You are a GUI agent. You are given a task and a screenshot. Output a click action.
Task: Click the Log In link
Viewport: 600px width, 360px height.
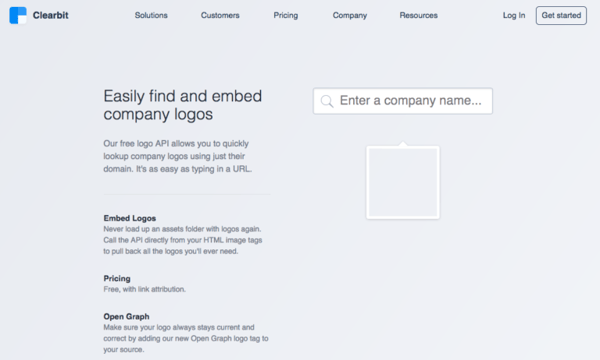tap(514, 15)
